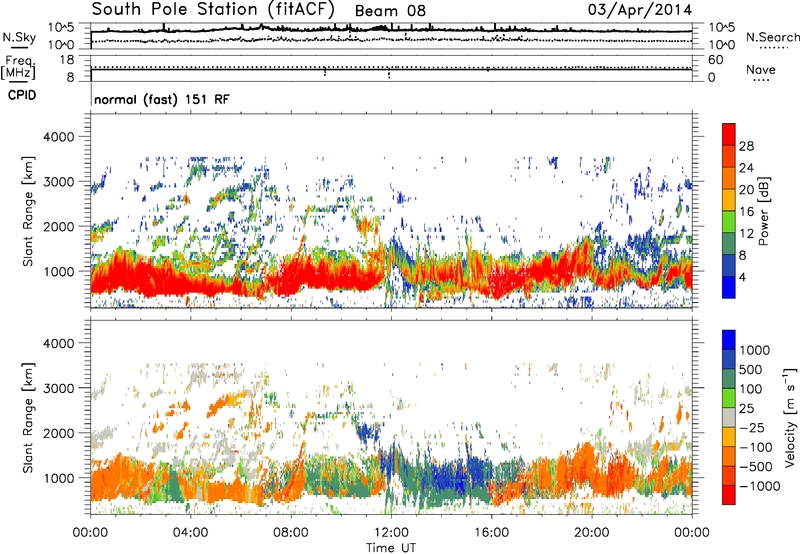
Task: Click the "Time UT" axis title
Action: coord(391,548)
